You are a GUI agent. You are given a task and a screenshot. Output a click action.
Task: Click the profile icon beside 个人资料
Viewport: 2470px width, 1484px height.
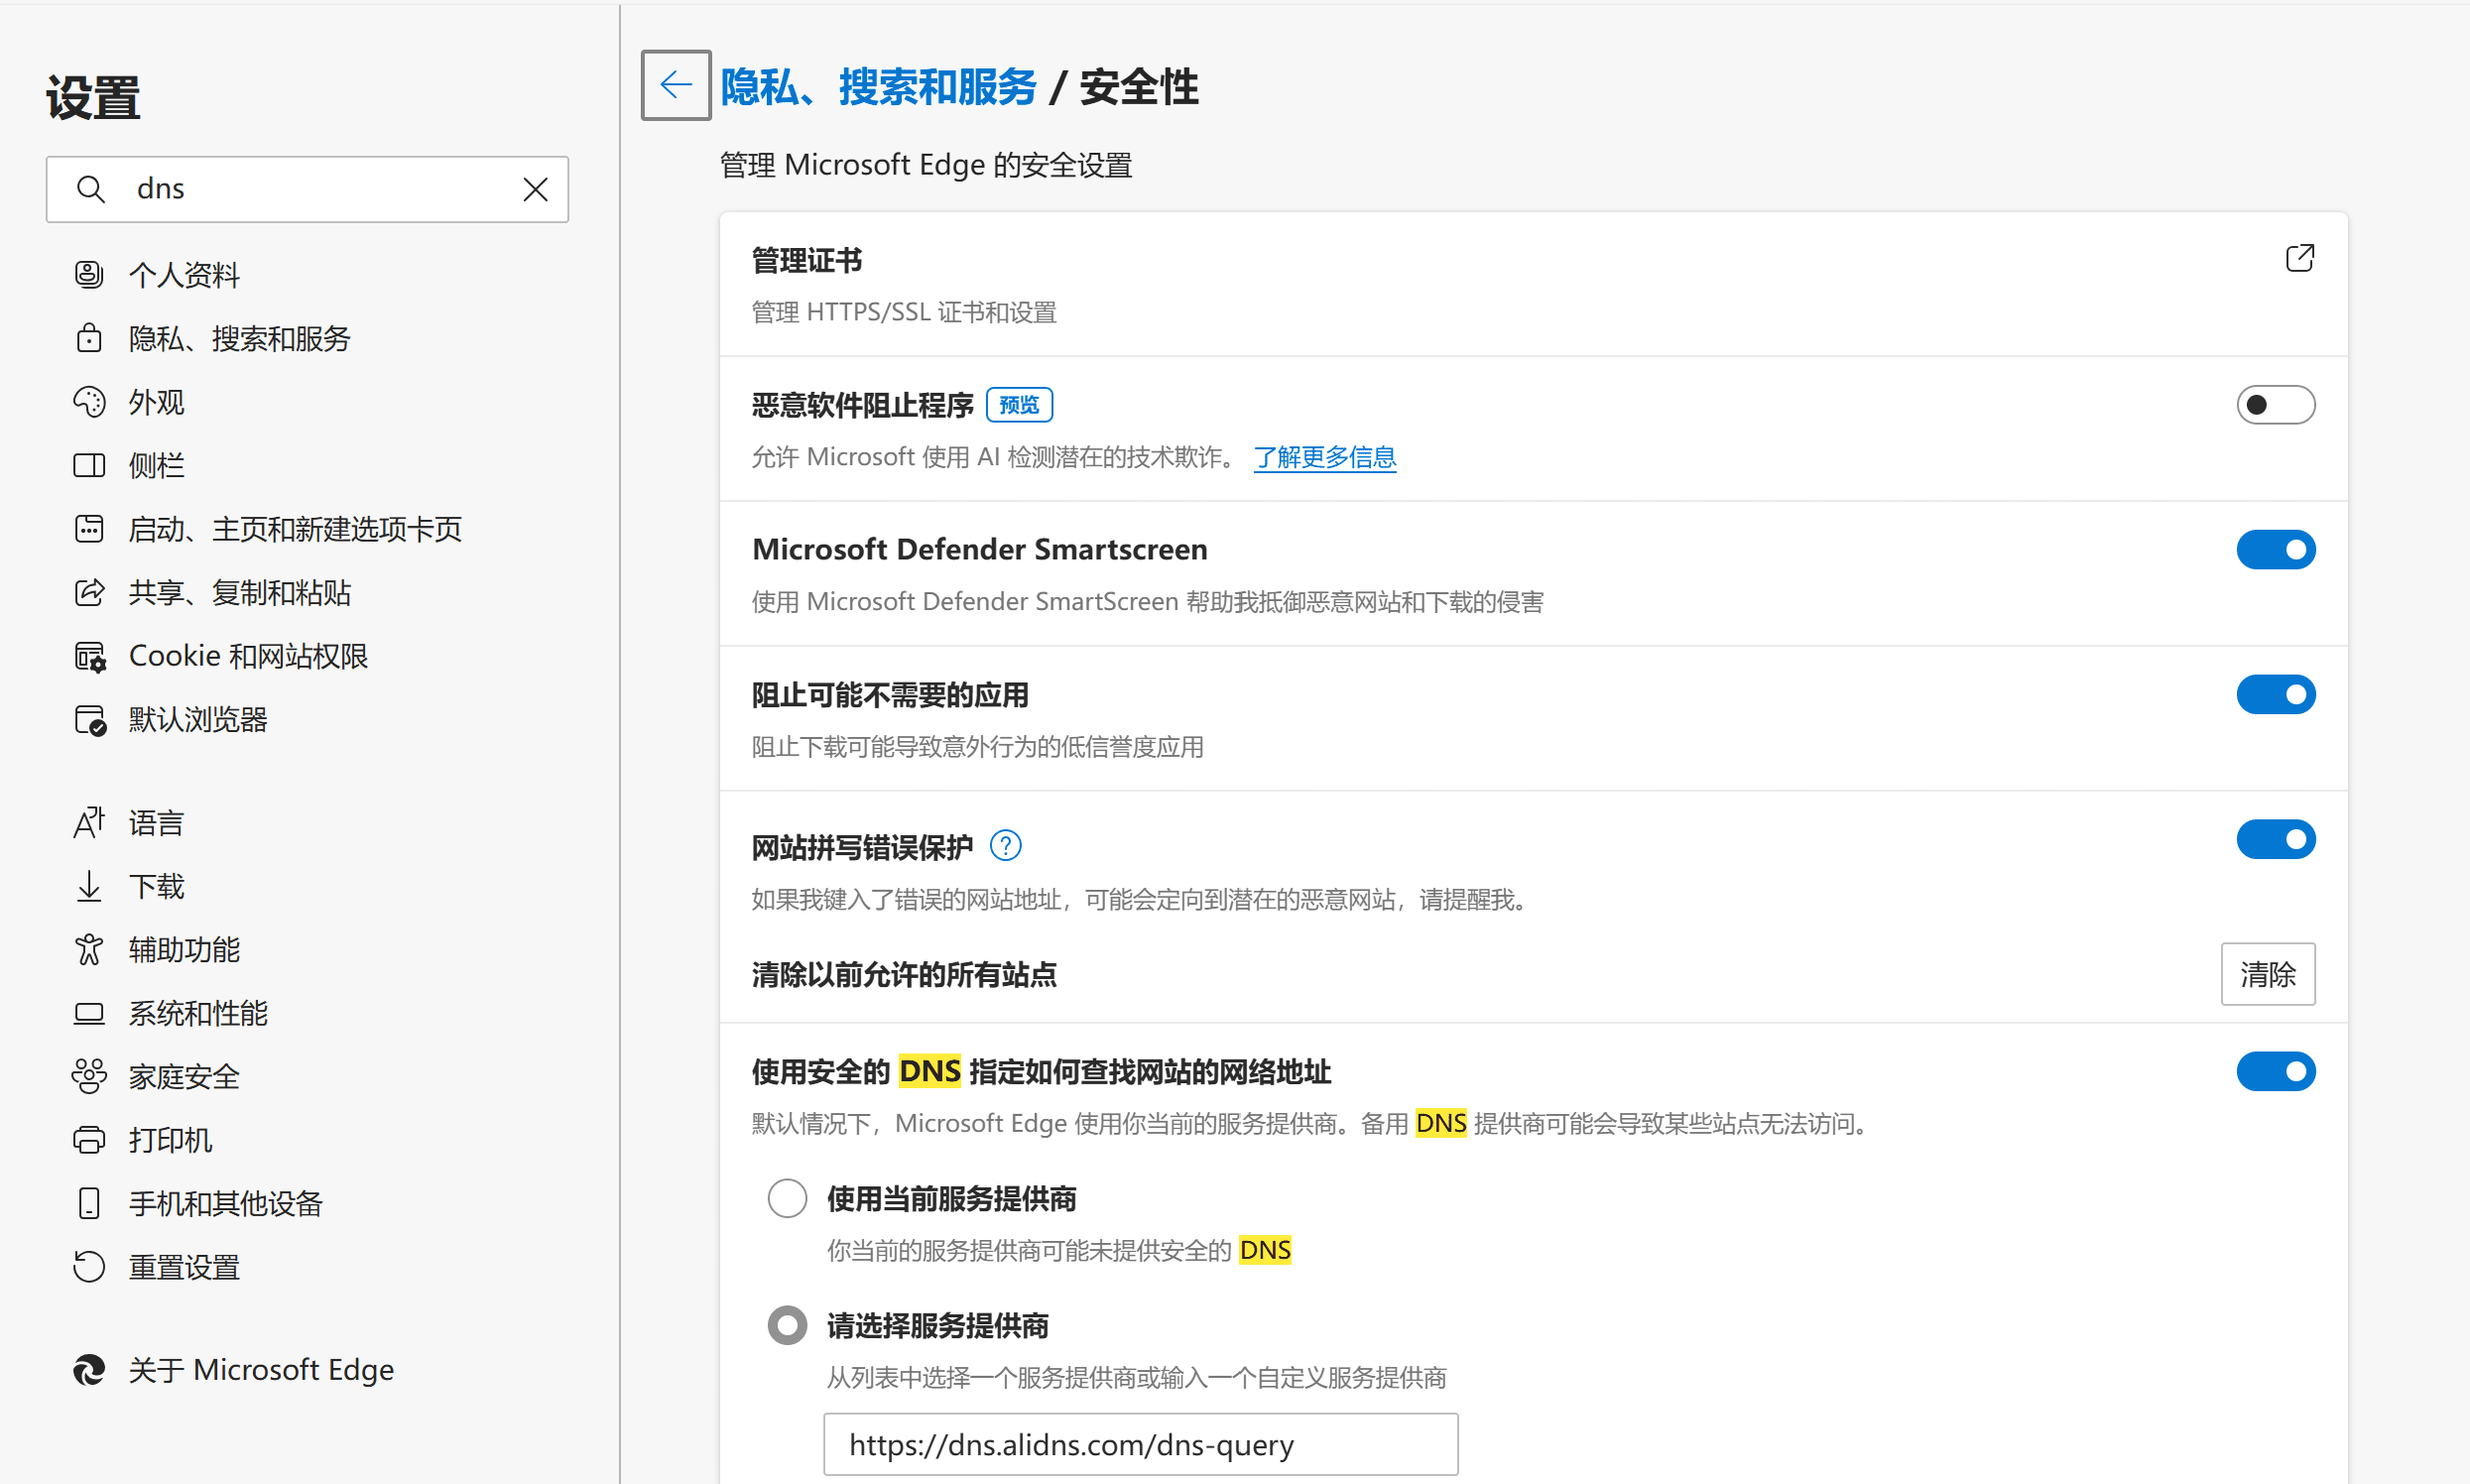coord(89,275)
